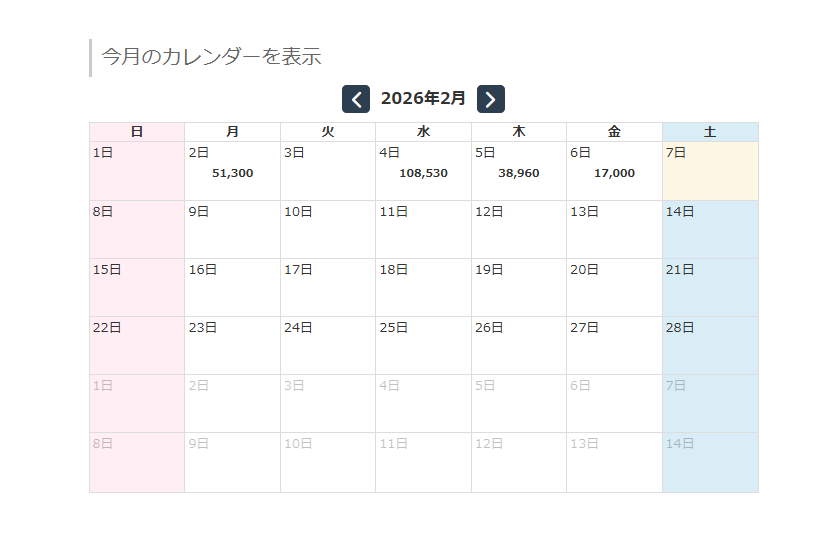Select Sunday February 1 cell
This screenshot has height=534, width=817.
tap(137, 171)
